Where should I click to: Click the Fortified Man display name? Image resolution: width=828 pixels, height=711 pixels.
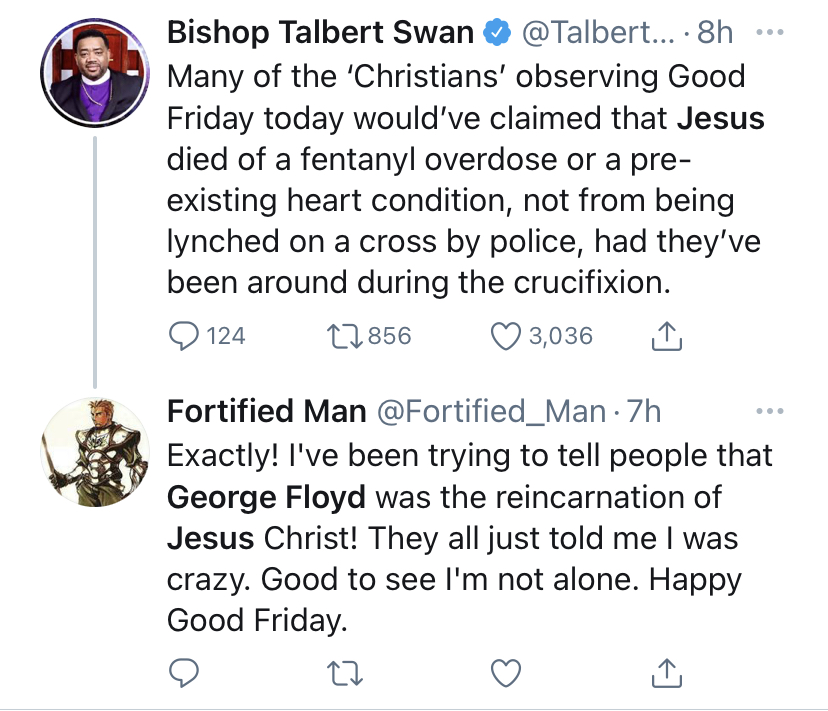[x=267, y=411]
